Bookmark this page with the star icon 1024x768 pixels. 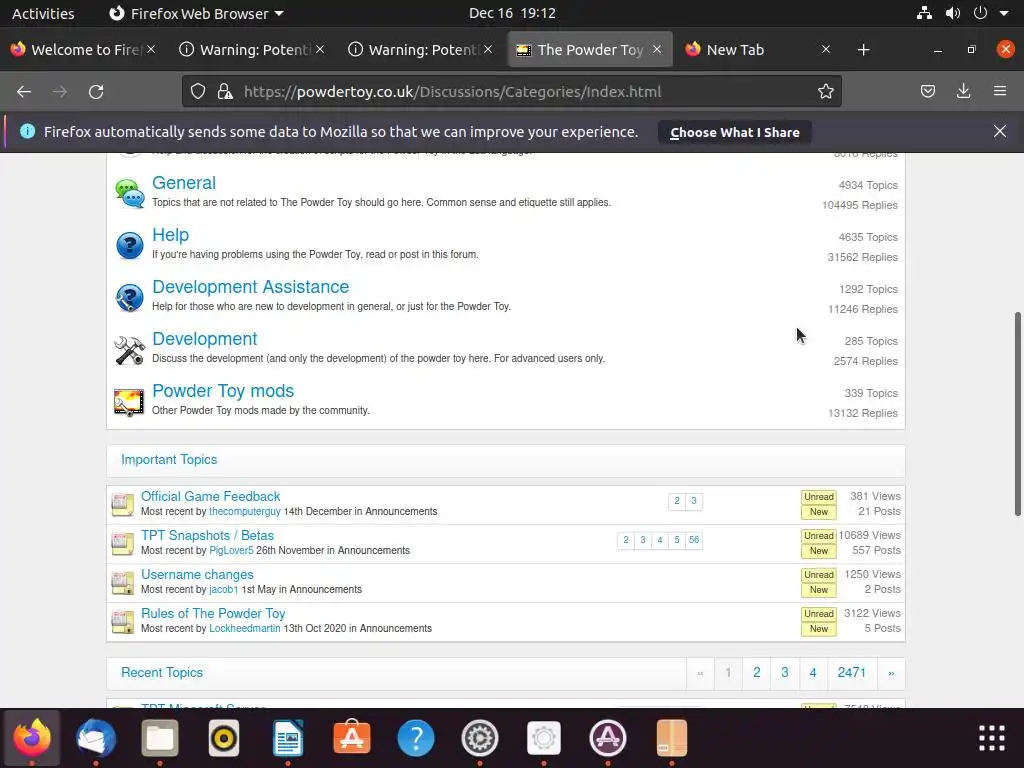825,91
